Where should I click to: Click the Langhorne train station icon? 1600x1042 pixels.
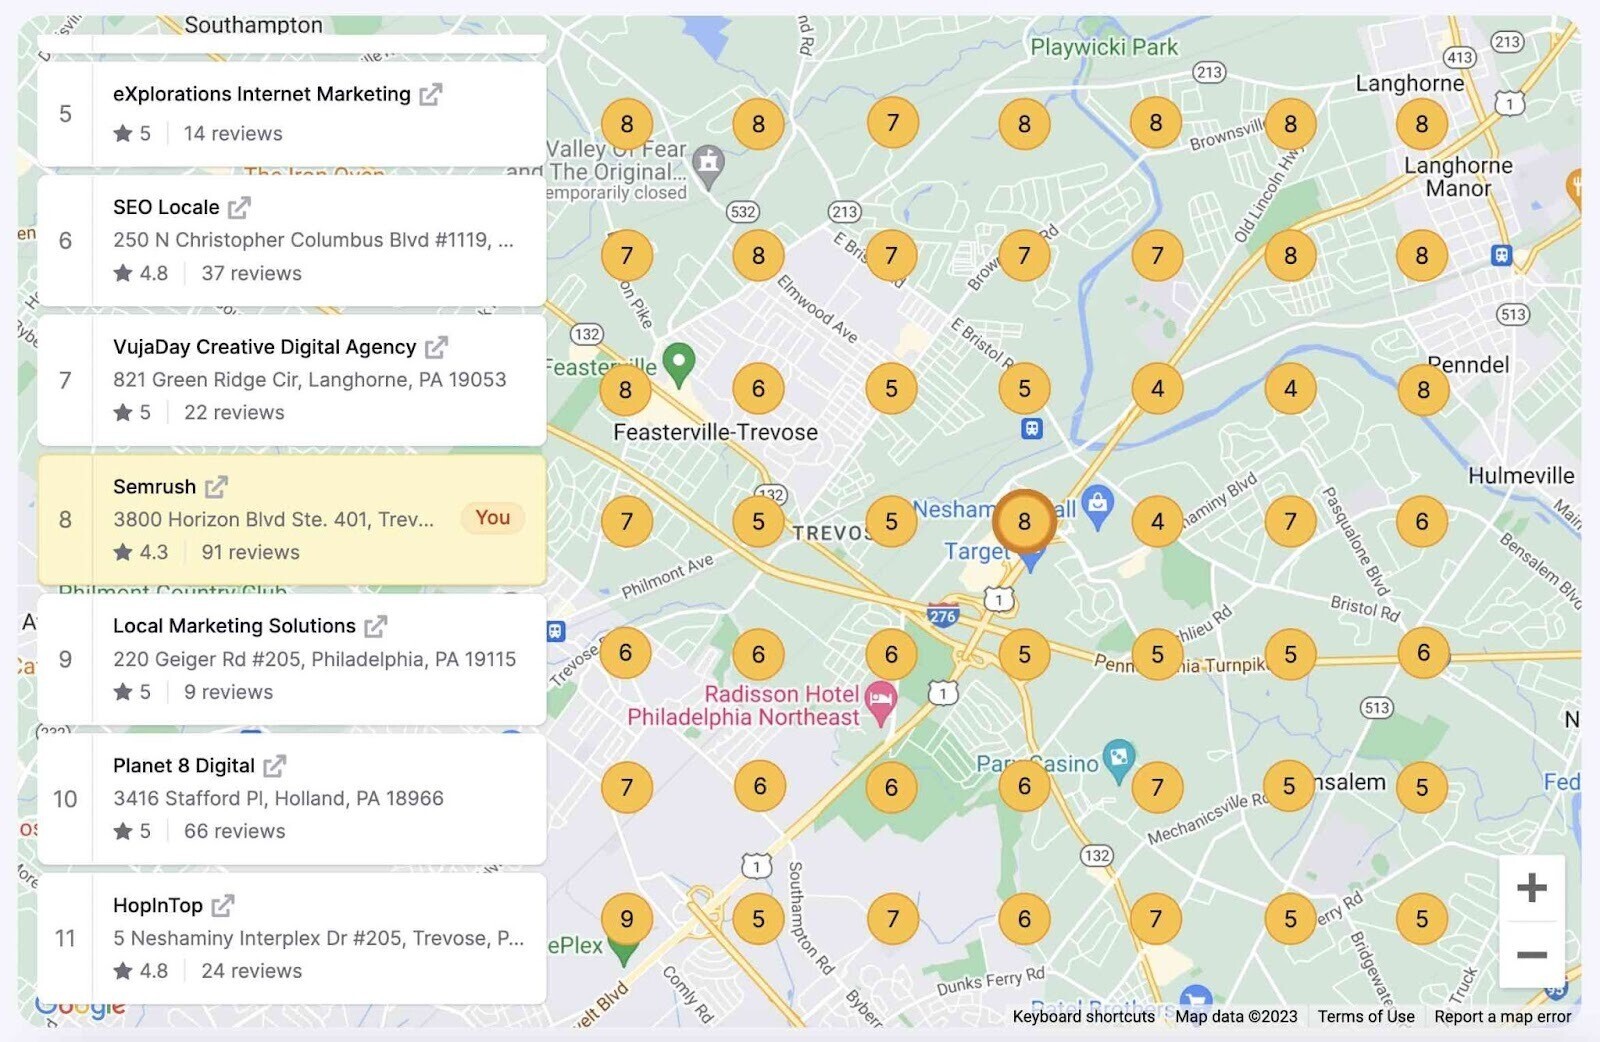pyautogui.click(x=1501, y=255)
